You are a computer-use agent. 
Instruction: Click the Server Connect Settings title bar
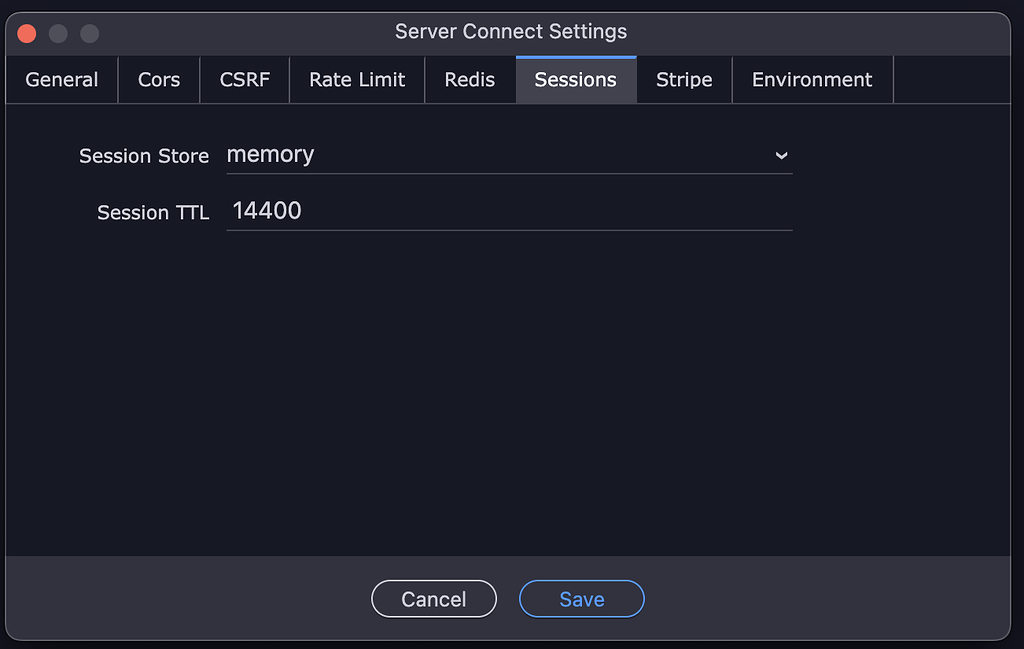point(511,31)
